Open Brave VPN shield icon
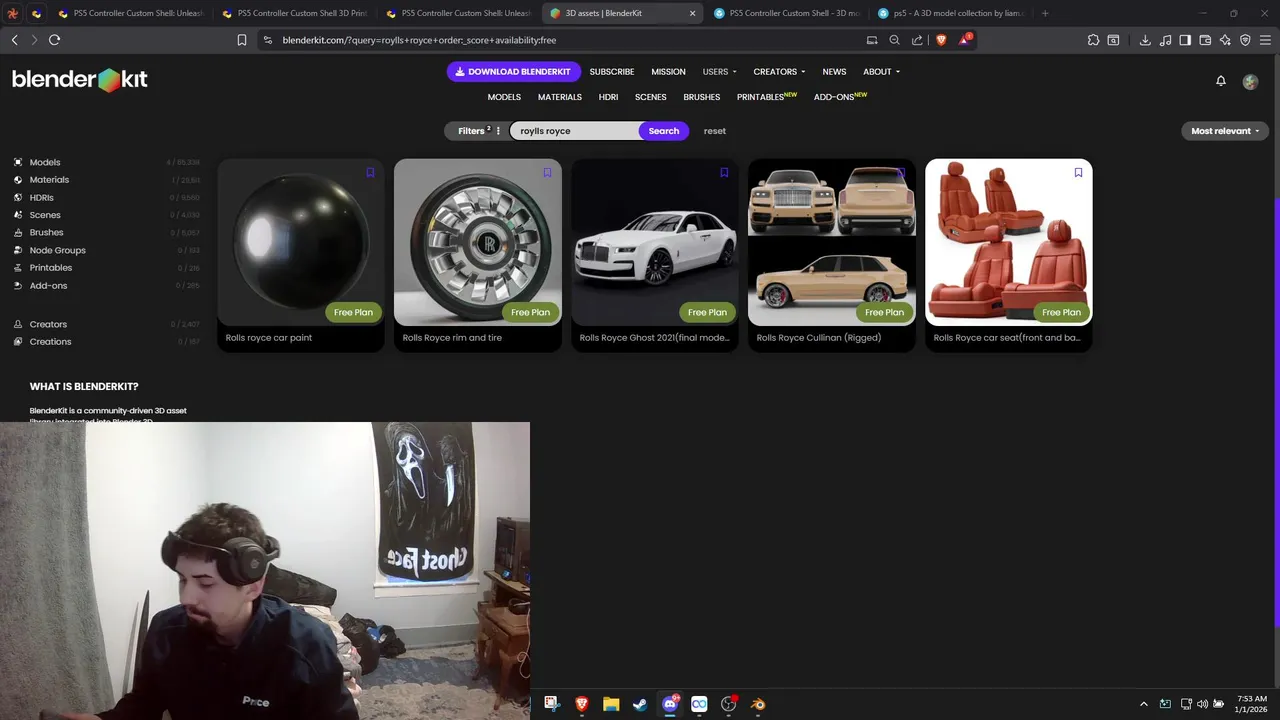 [x=1245, y=40]
